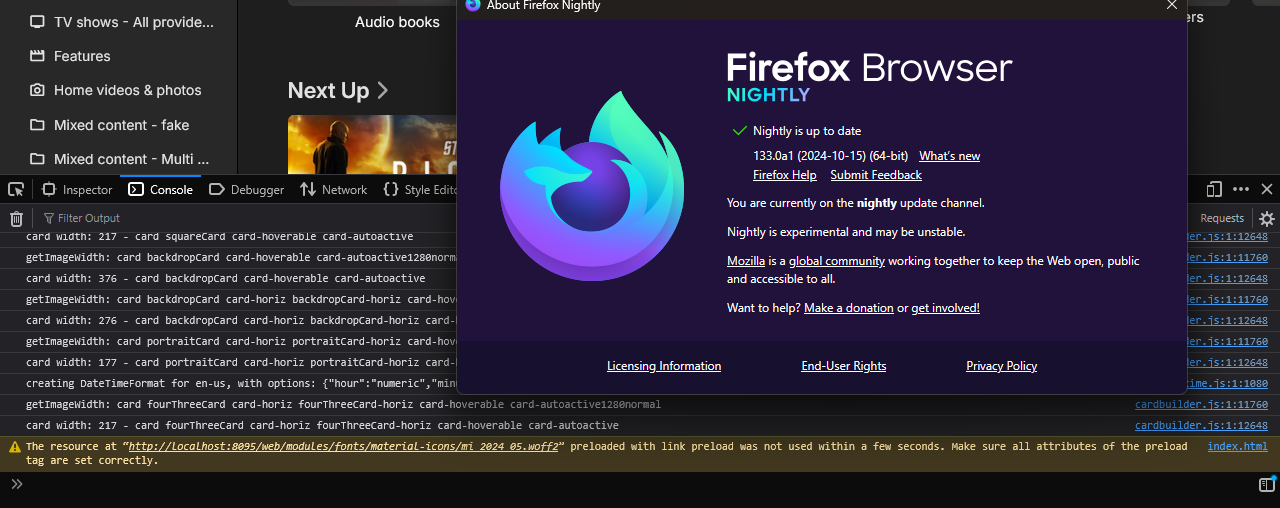
Task: Activate the element picker icon in devtools
Action: point(16,189)
